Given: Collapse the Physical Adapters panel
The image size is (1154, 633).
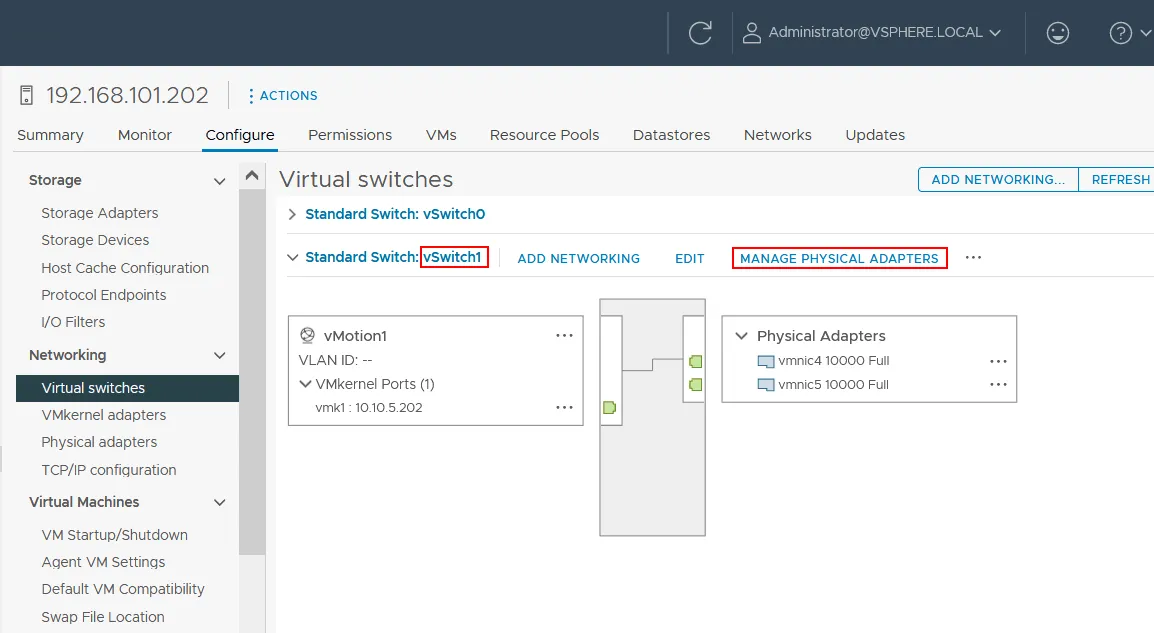Looking at the screenshot, I should (741, 336).
